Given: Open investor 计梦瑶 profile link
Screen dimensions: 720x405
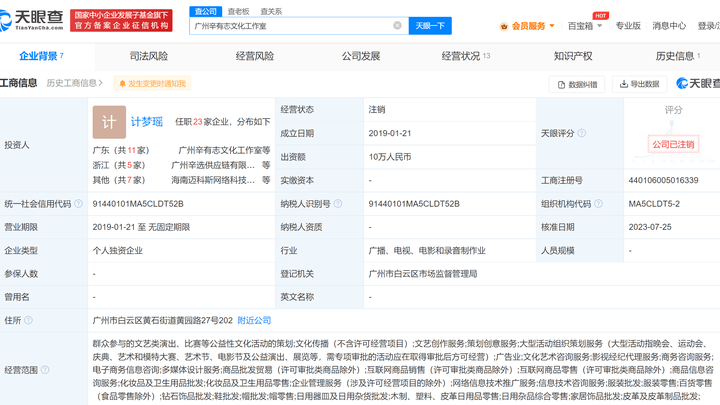Looking at the screenshot, I should [146, 122].
